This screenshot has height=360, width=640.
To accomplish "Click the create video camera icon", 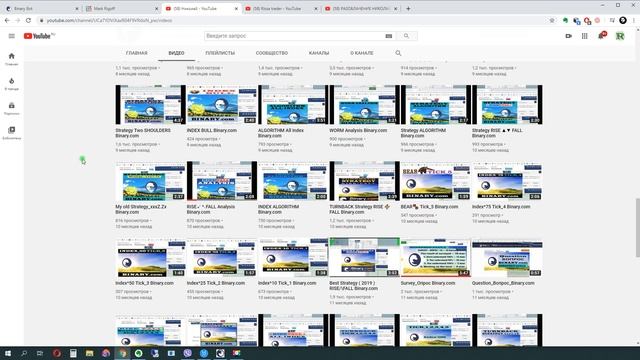I will [x=569, y=36].
